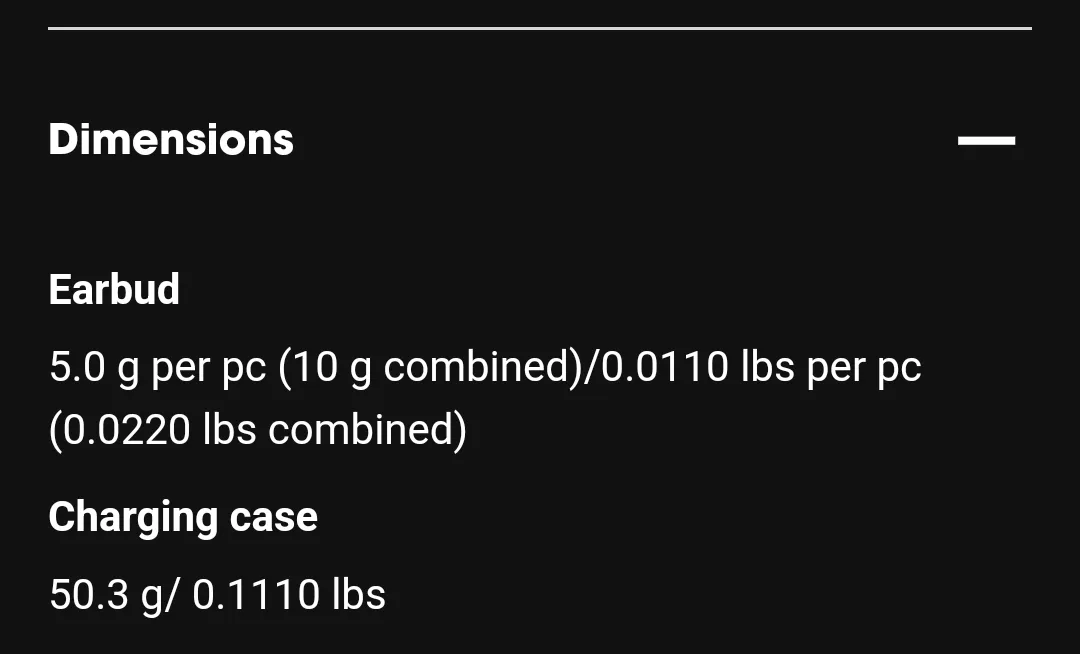This screenshot has height=654, width=1080.
Task: Select the Earbud label
Action: [114, 289]
